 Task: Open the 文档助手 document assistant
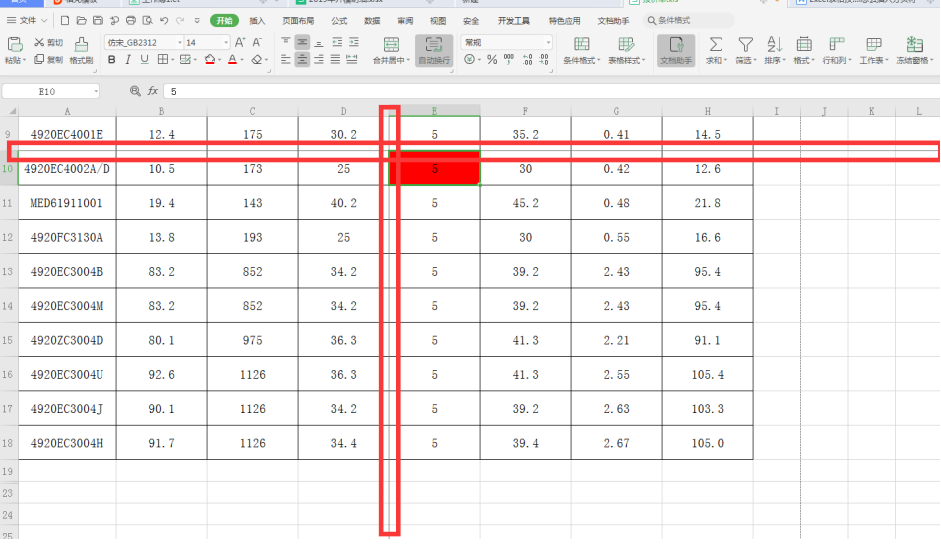point(676,50)
